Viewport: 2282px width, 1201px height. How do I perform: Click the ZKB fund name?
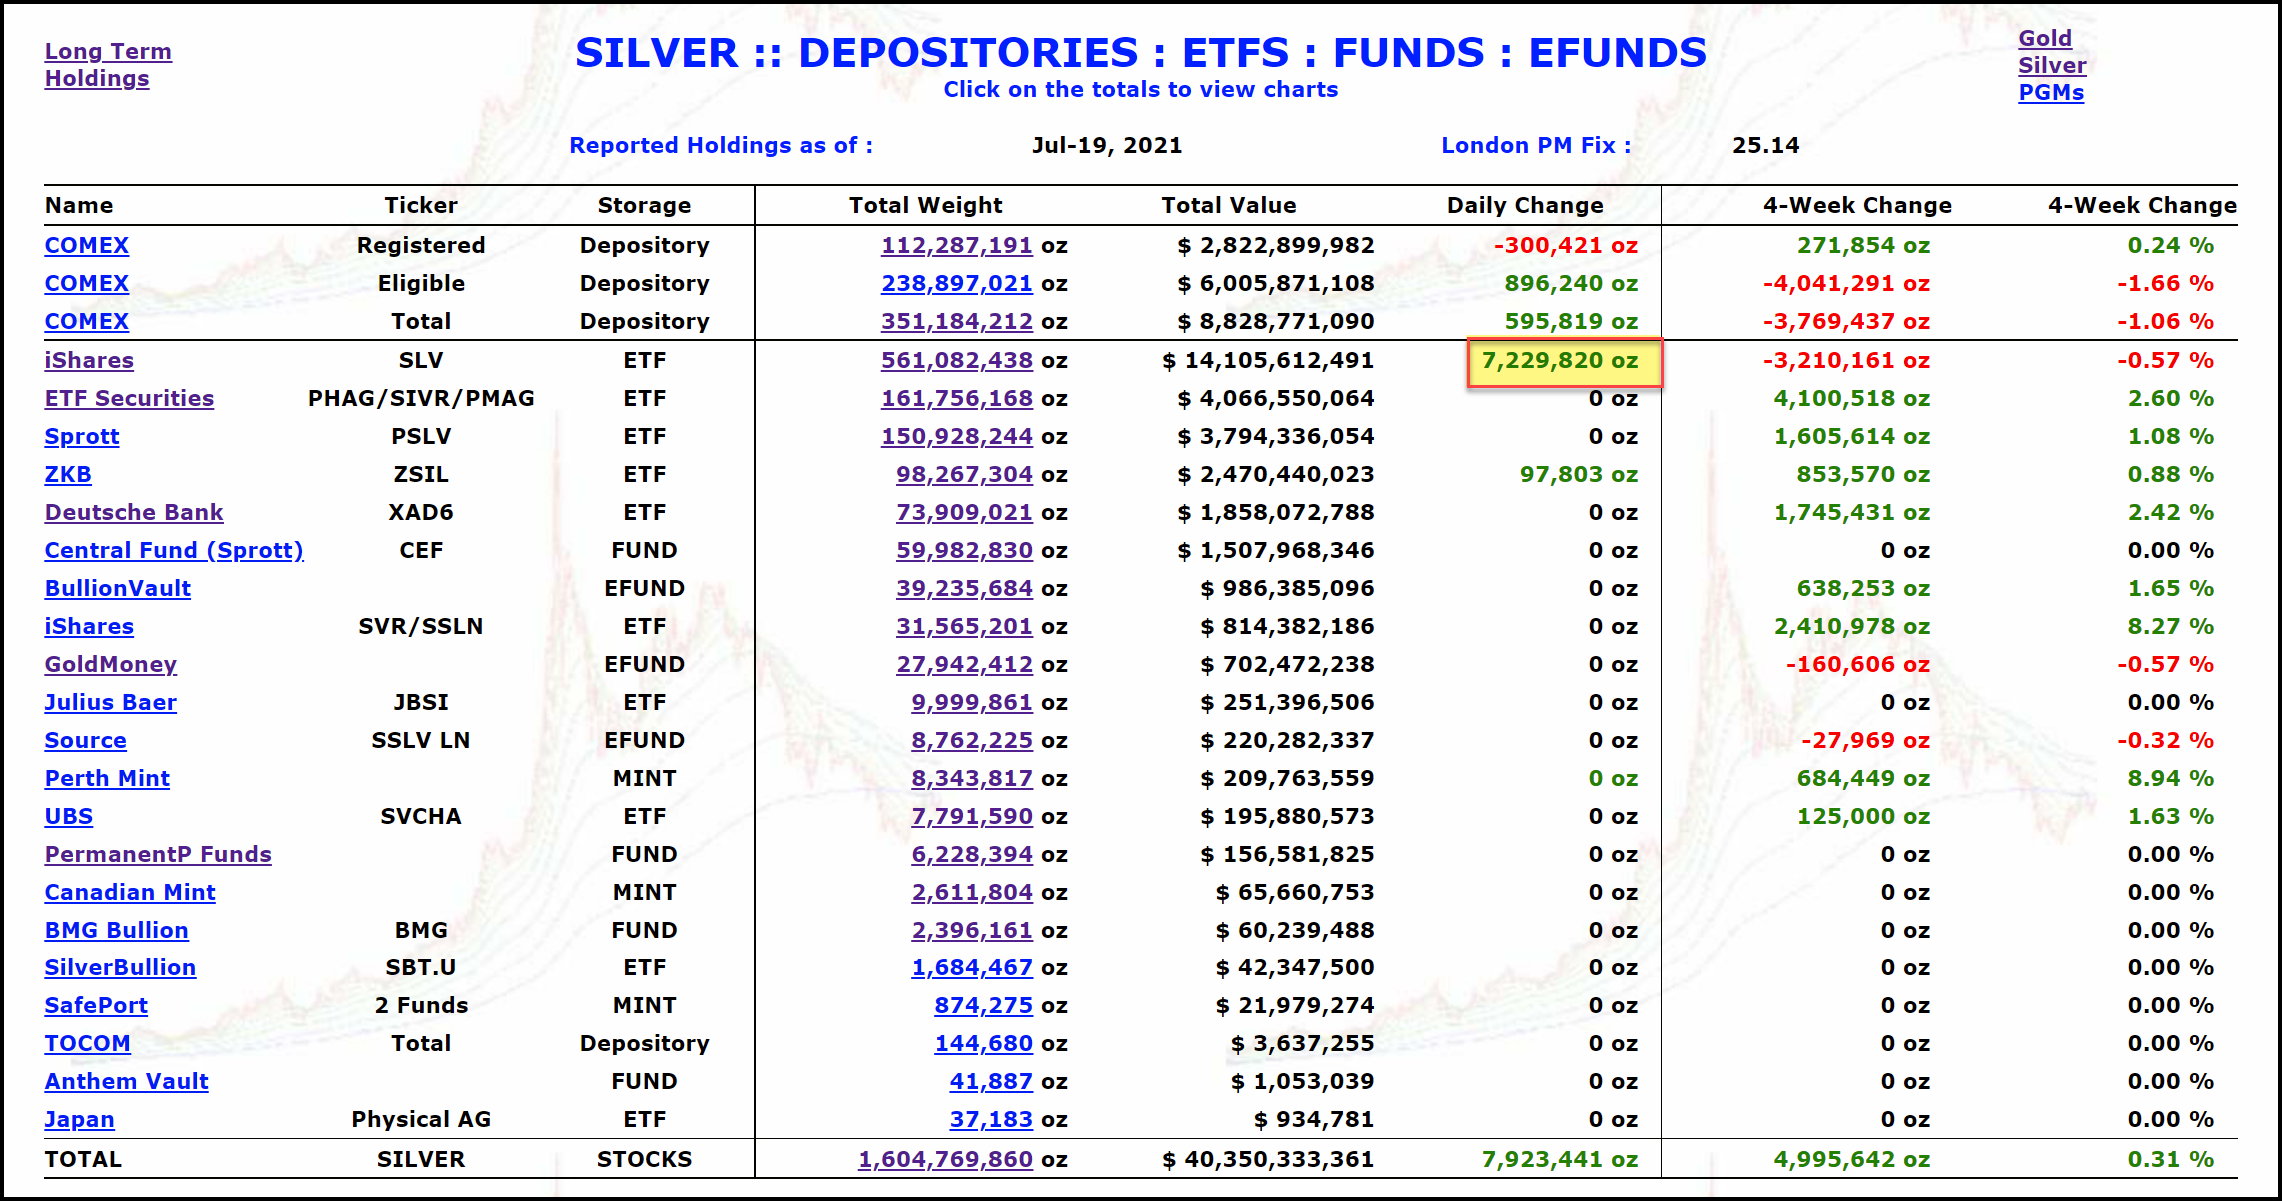point(68,474)
